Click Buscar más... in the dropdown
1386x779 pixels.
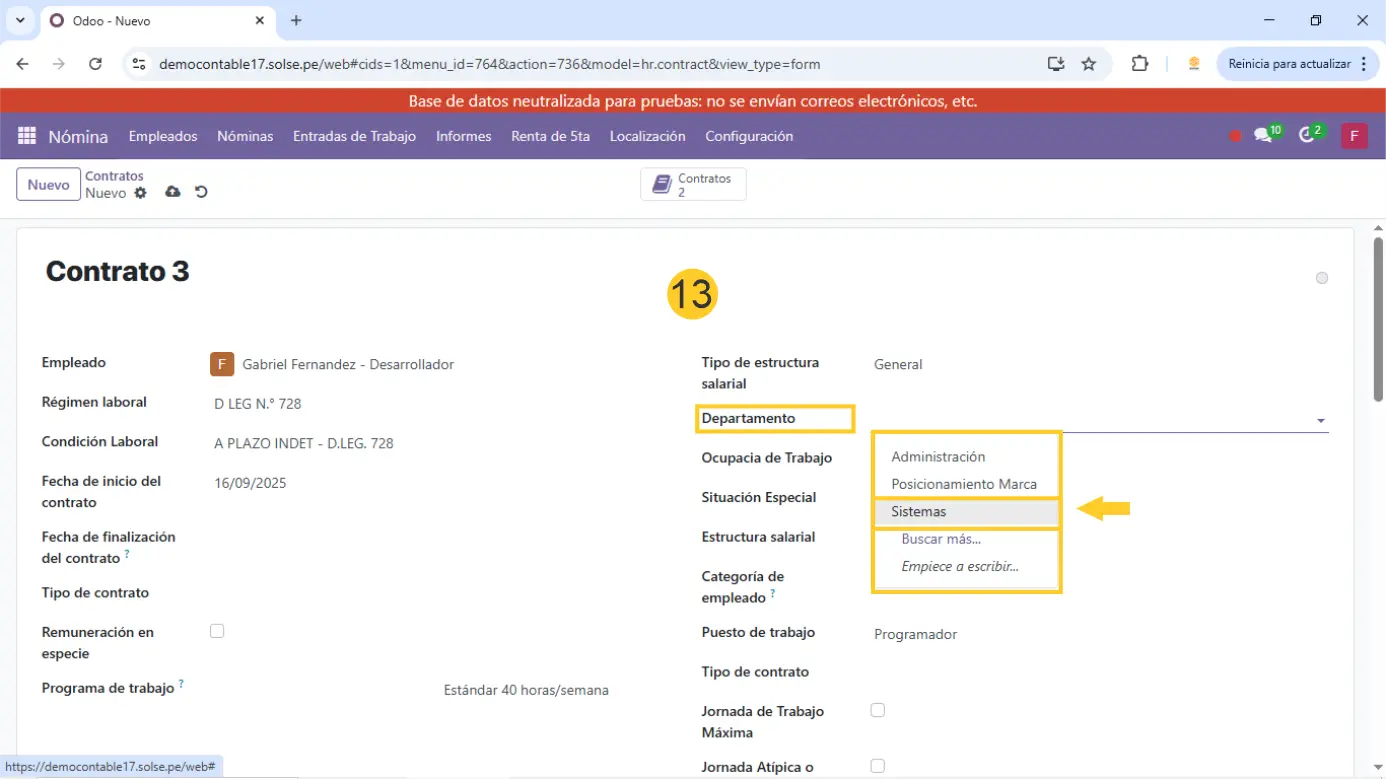tap(941, 539)
